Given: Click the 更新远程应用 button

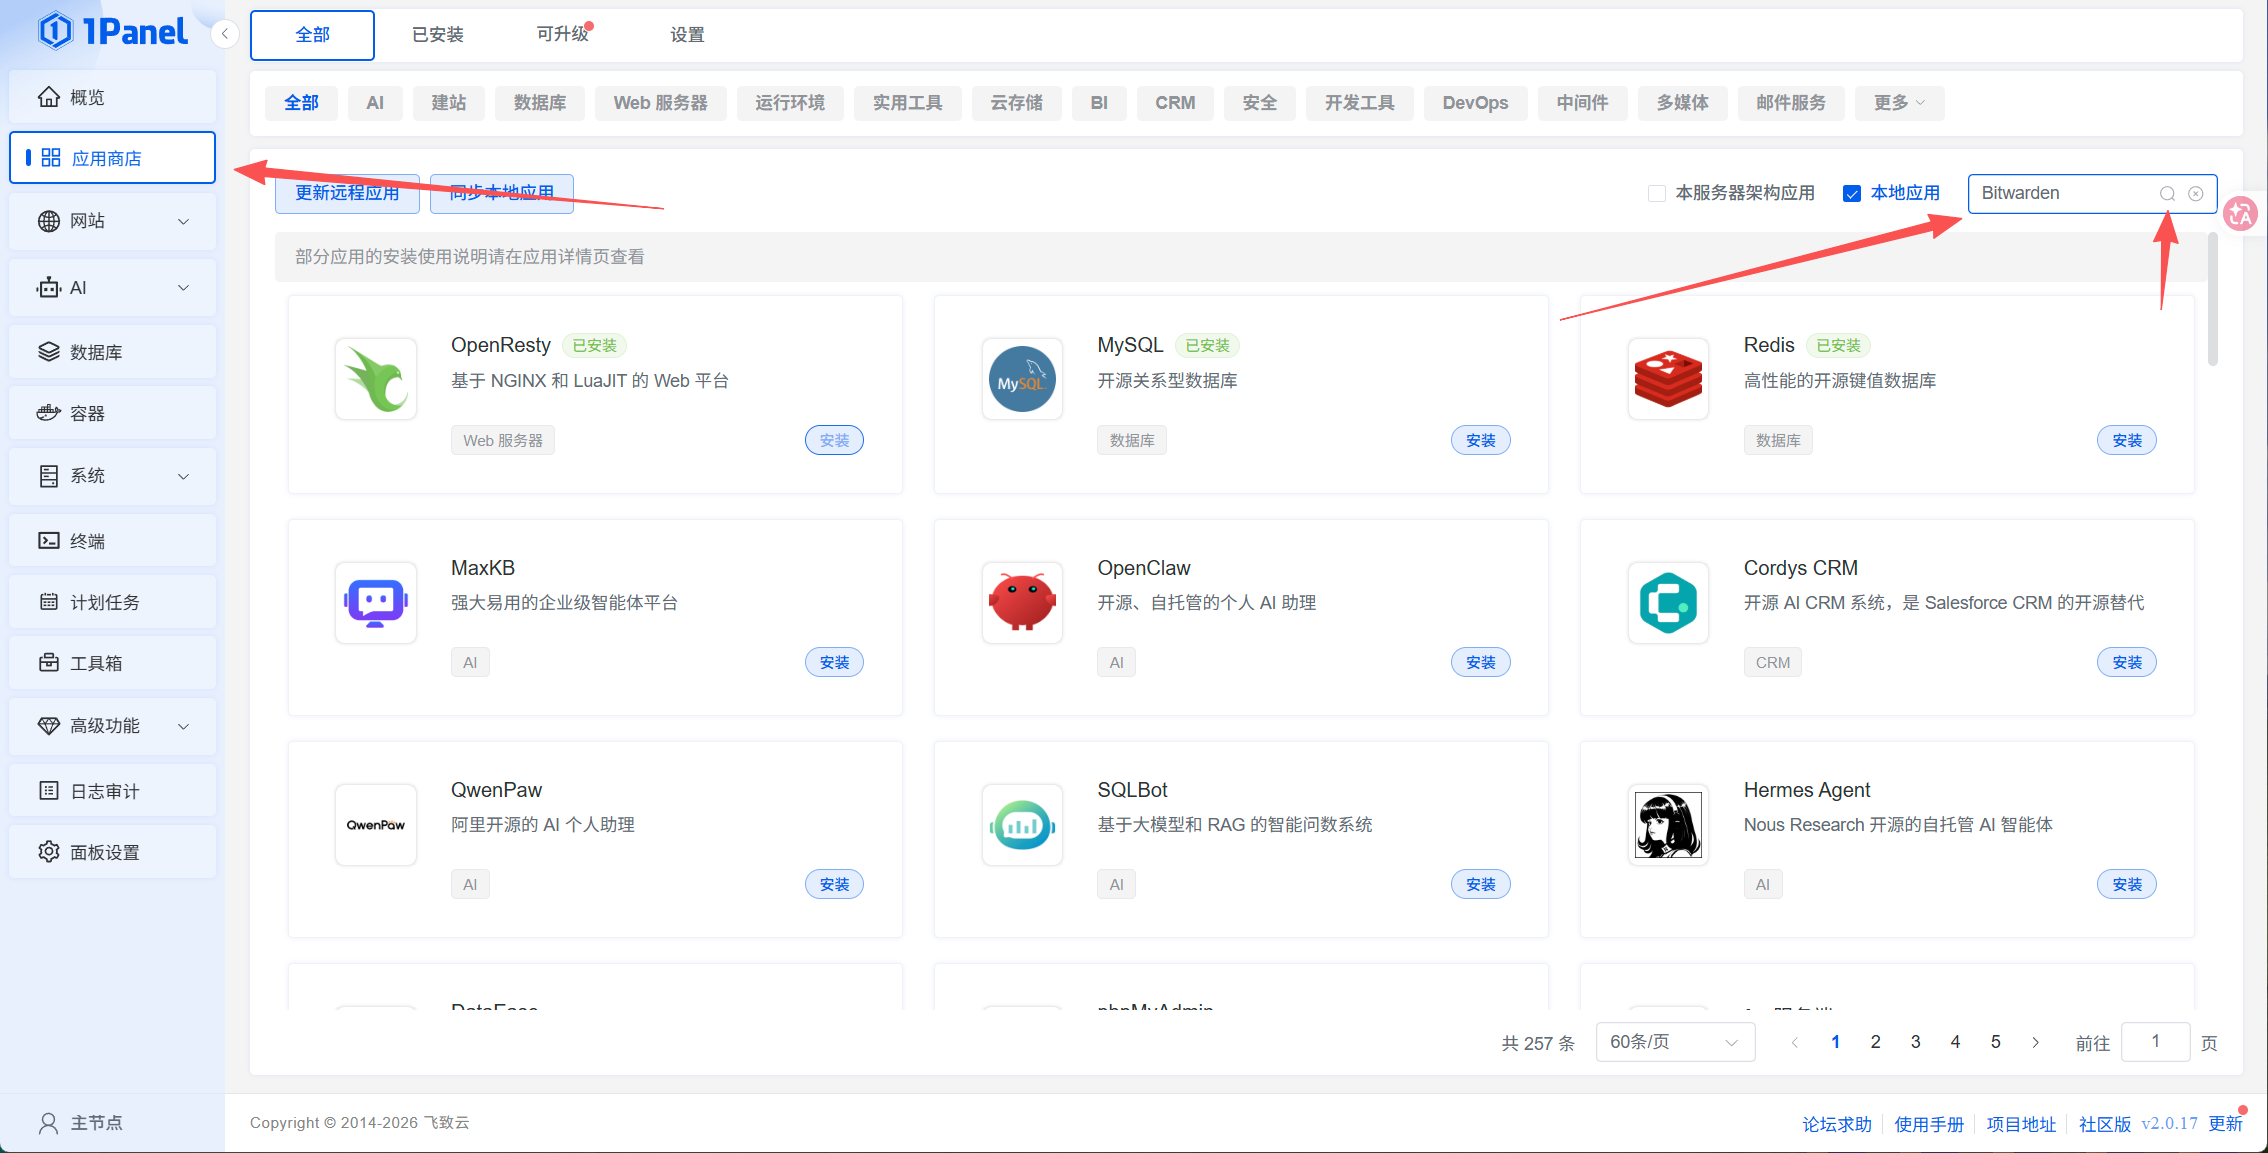Looking at the screenshot, I should 347,193.
